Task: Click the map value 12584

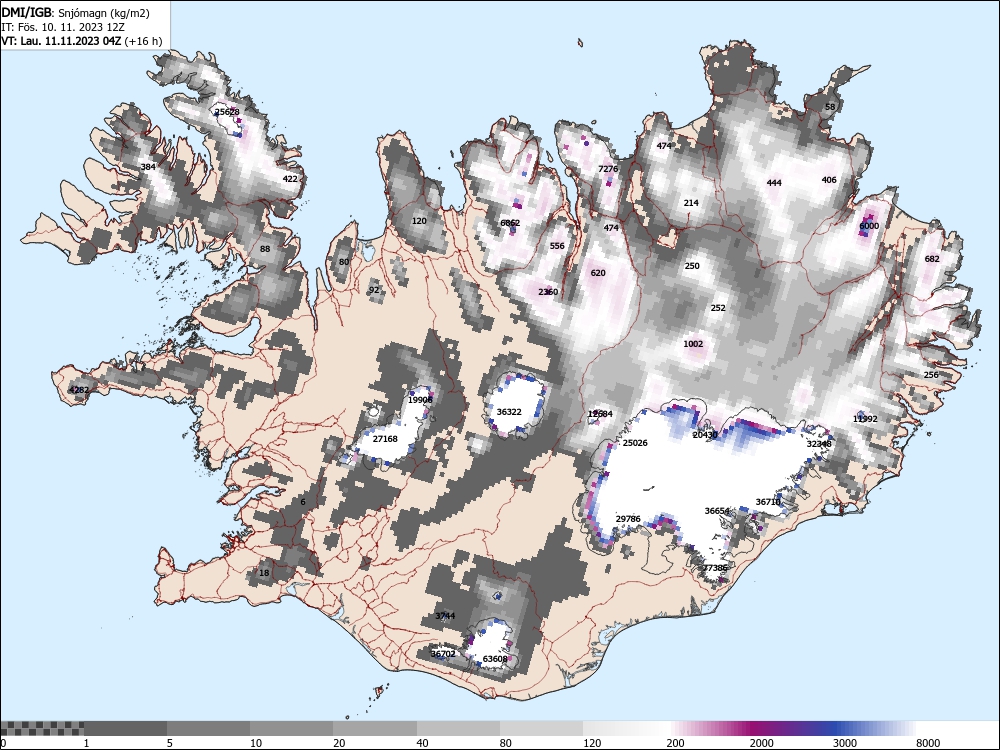Action: [600, 414]
